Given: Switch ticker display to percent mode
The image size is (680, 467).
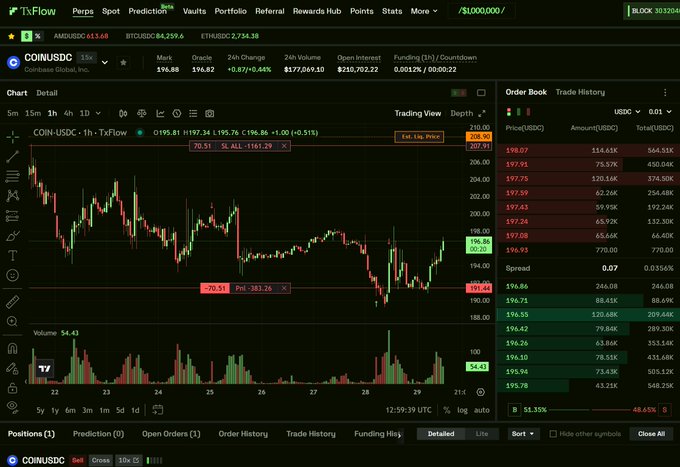Looking at the screenshot, I should (x=38, y=36).
